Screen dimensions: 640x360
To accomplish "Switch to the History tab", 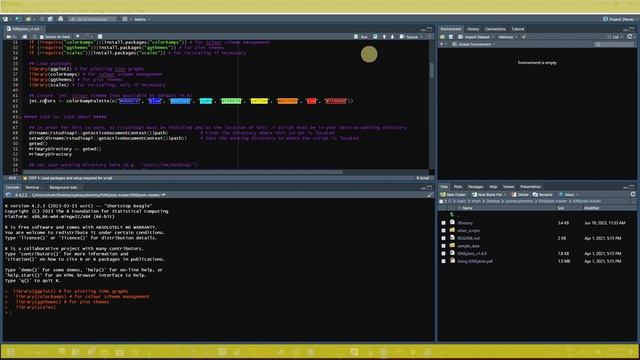I will 473,29.
